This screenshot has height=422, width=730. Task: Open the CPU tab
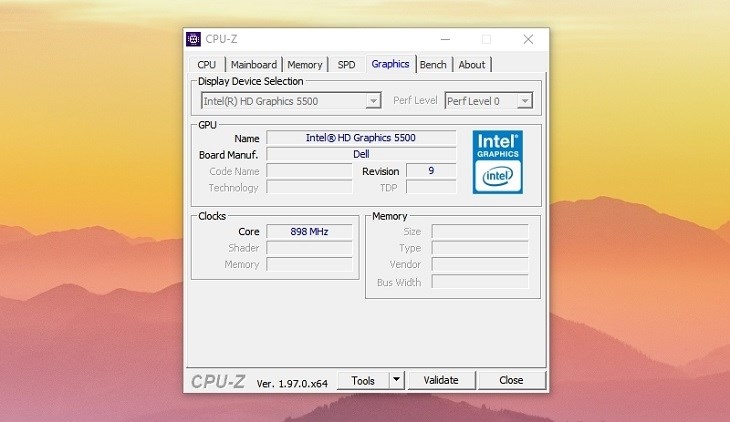point(206,65)
